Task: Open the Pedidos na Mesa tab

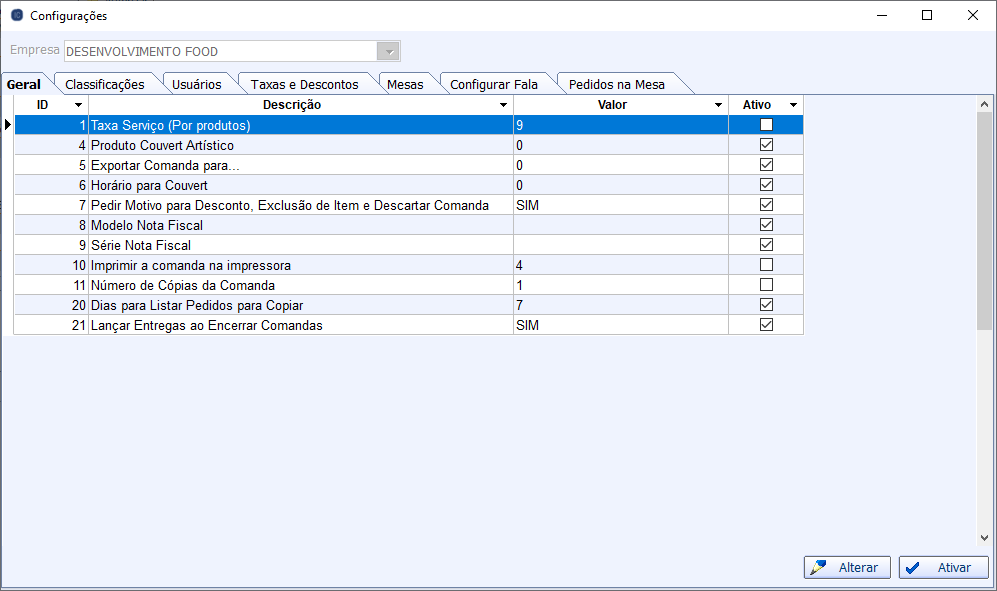Action: pos(616,84)
